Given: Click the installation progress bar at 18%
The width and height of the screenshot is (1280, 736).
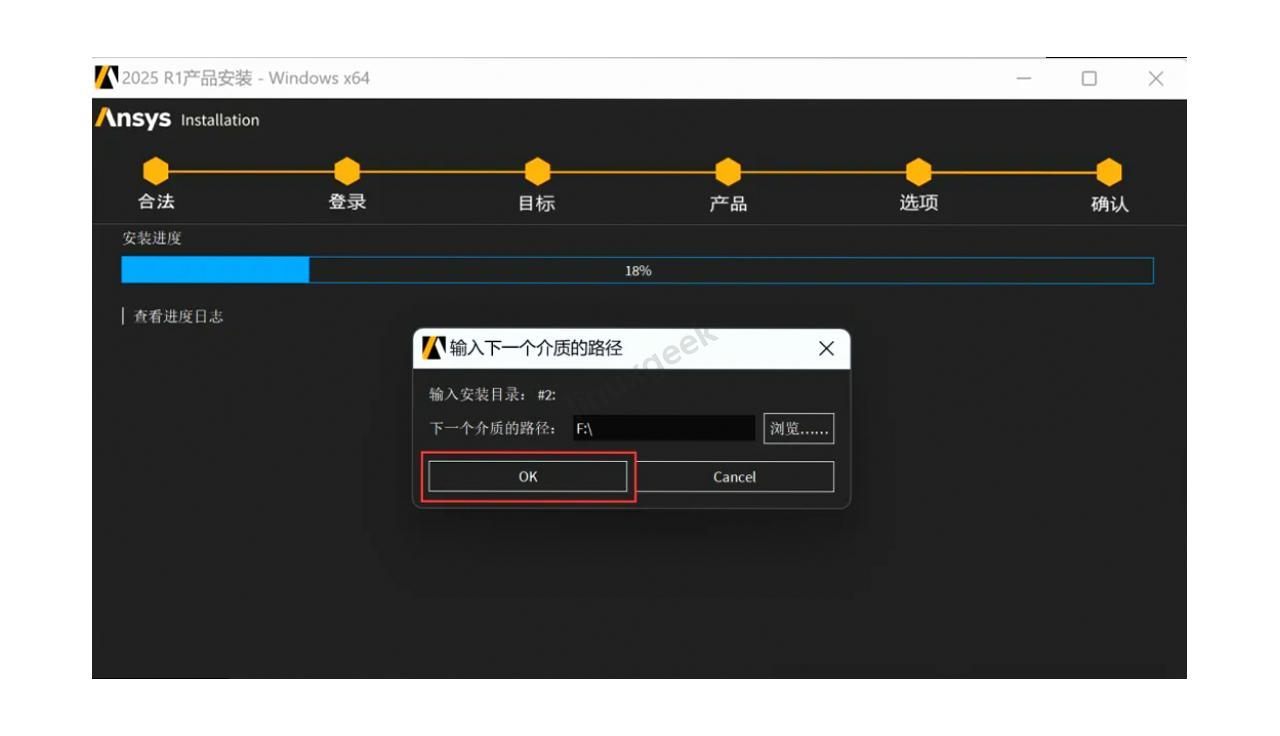Looking at the screenshot, I should tap(637, 270).
